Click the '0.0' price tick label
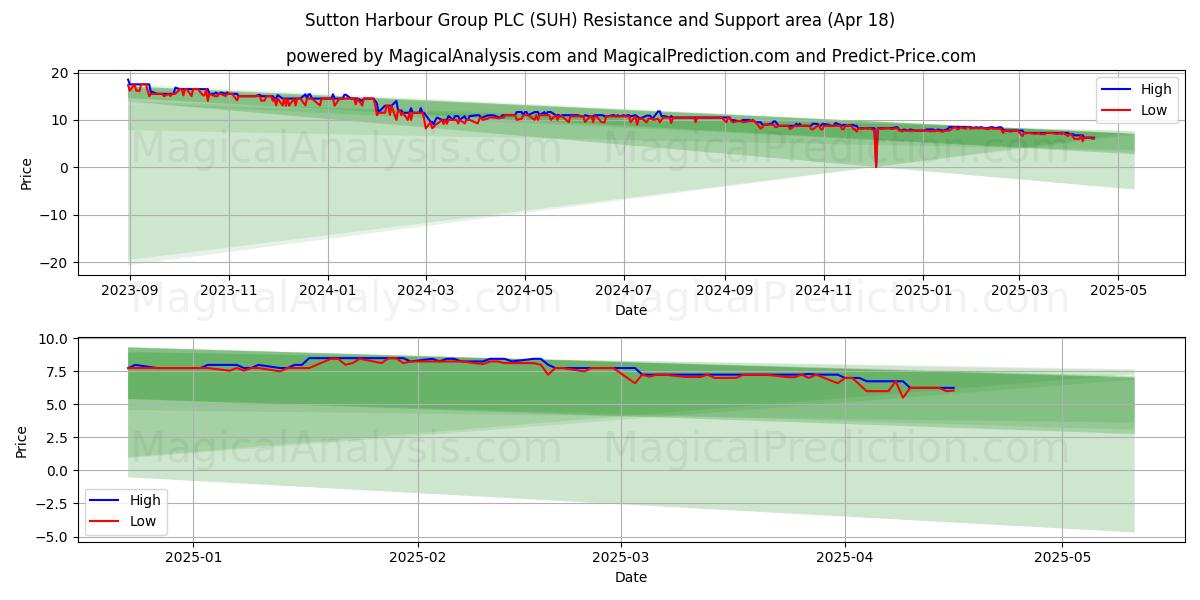The width and height of the screenshot is (1200, 600). point(57,471)
